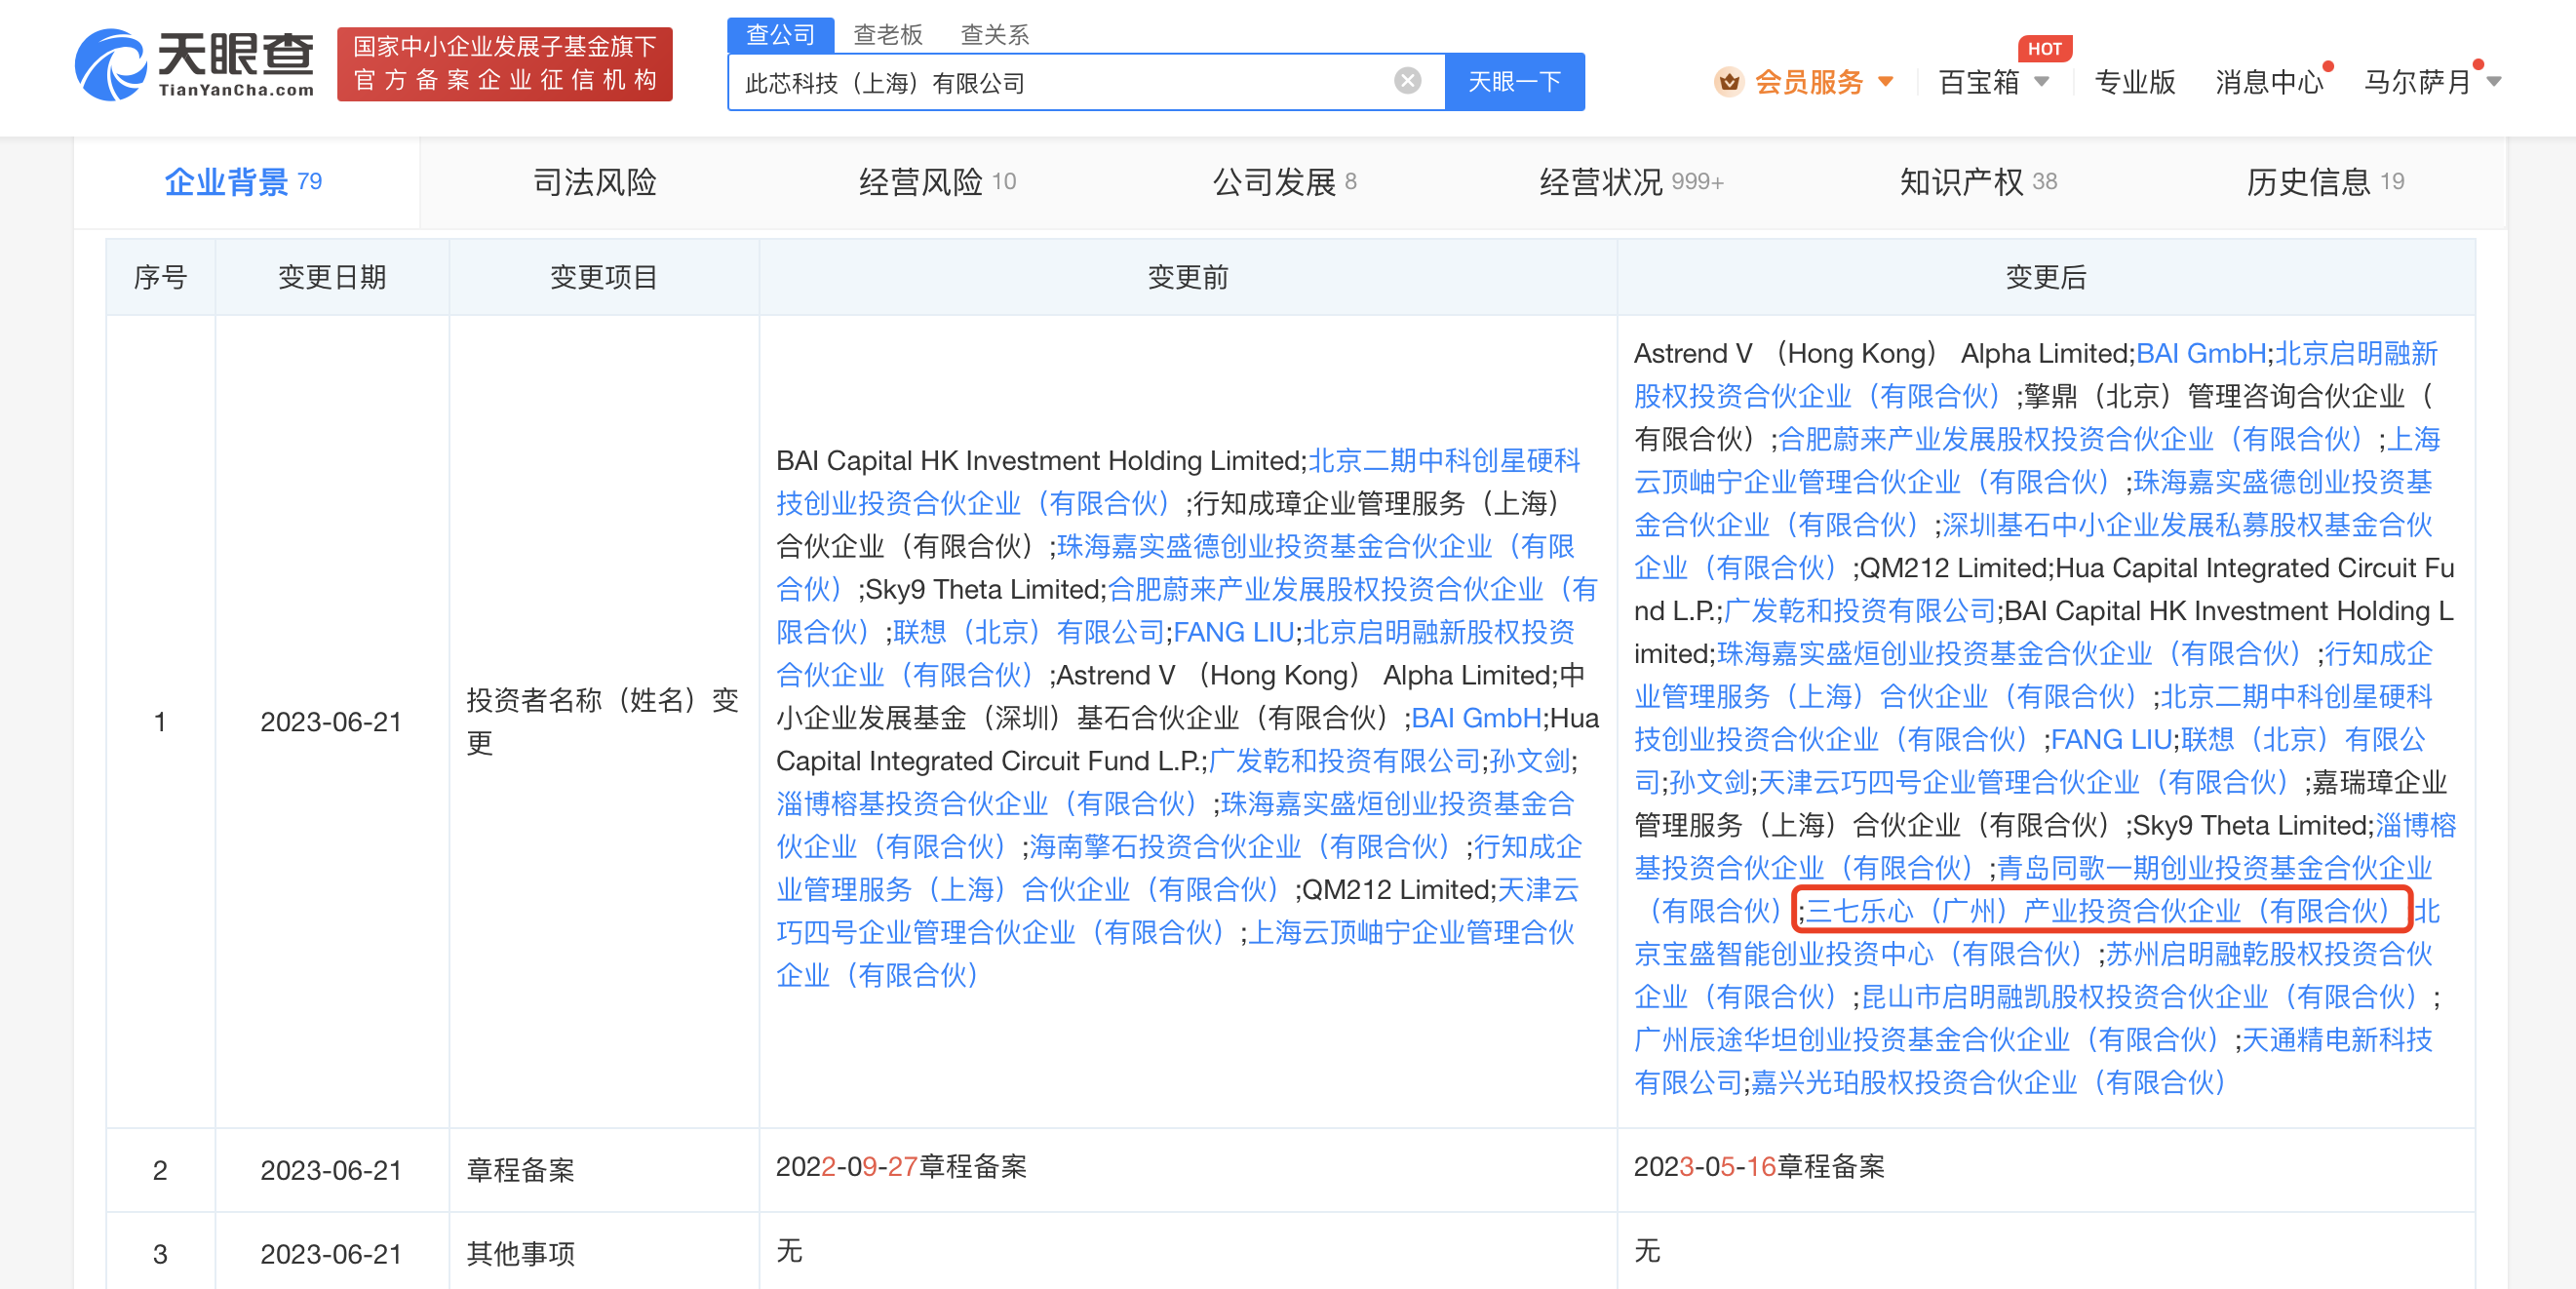
Task: Open 三七乐心（广州）产业投资合伙企业 link
Action: pyautogui.click(x=2102, y=910)
